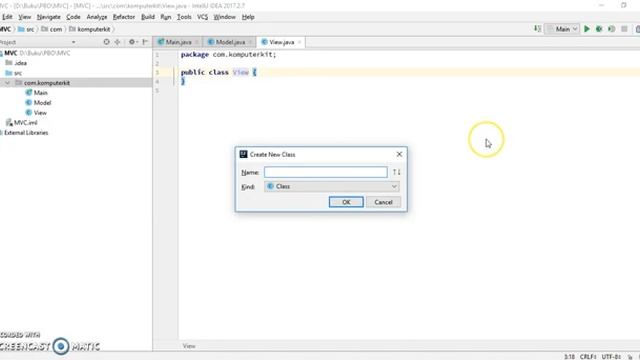The width and height of the screenshot is (640, 360).
Task: Open the Main run configuration dropdown
Action: click(x=562, y=29)
